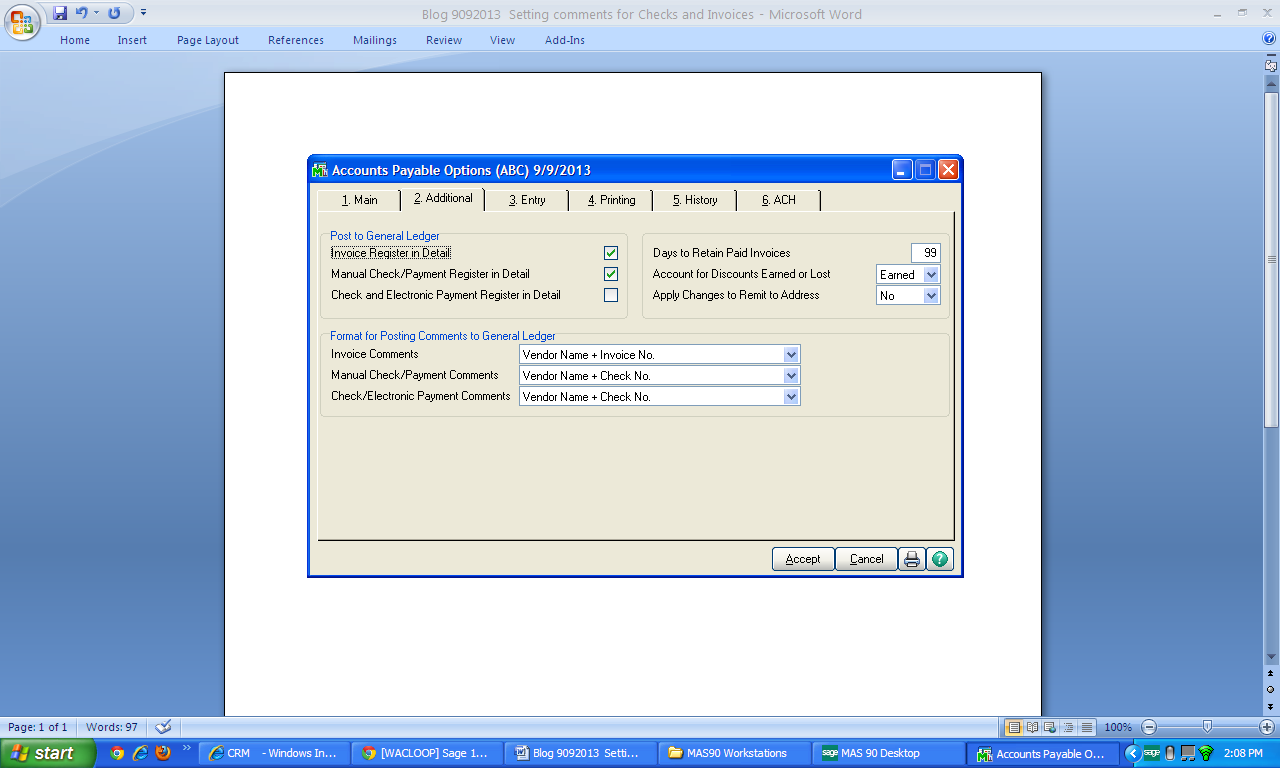1280x768 pixels.
Task: Save the document via Quick Access toolbar
Action: coord(60,13)
